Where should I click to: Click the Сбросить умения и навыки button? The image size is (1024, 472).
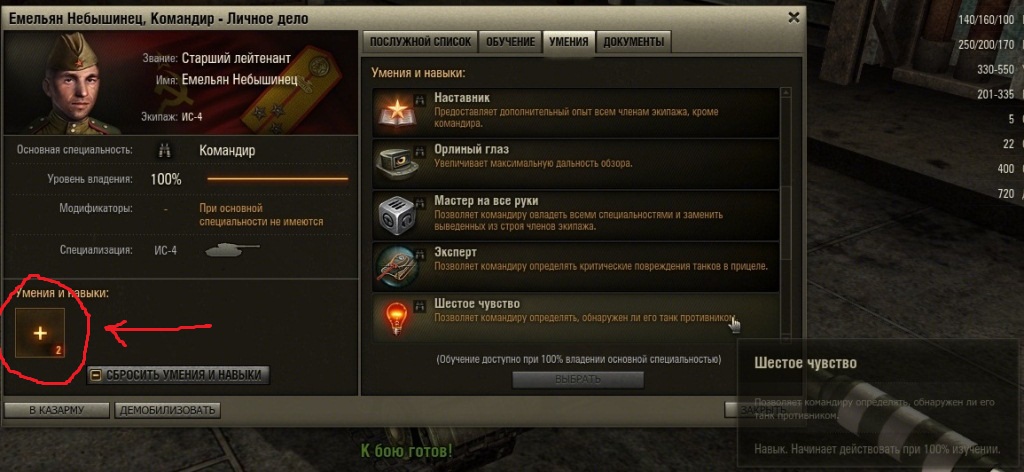(x=178, y=375)
